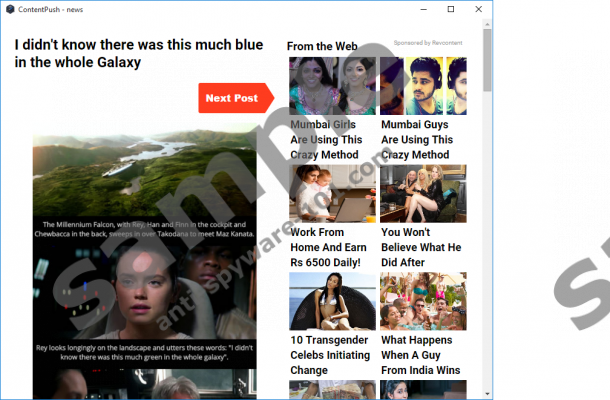This screenshot has width=610, height=400.
Task: Open the 'You Won't Believe' ad image
Action: point(423,194)
